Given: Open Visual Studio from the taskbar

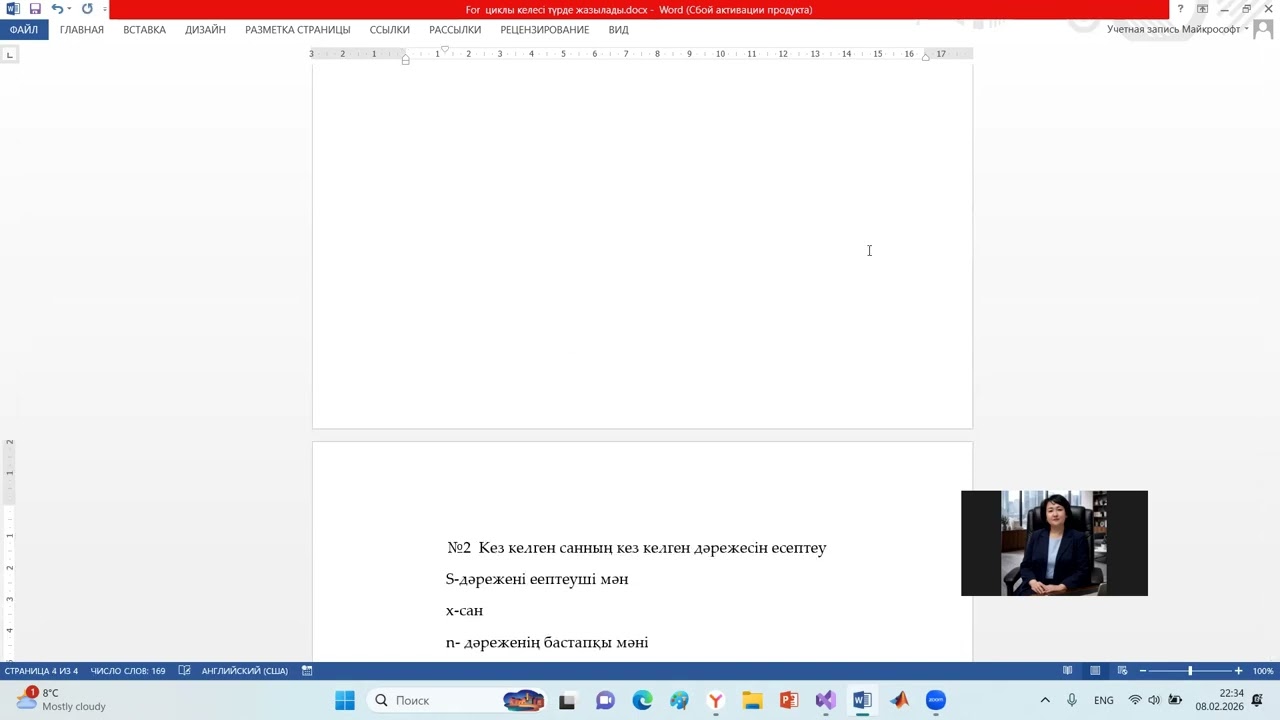Looking at the screenshot, I should coord(826,700).
